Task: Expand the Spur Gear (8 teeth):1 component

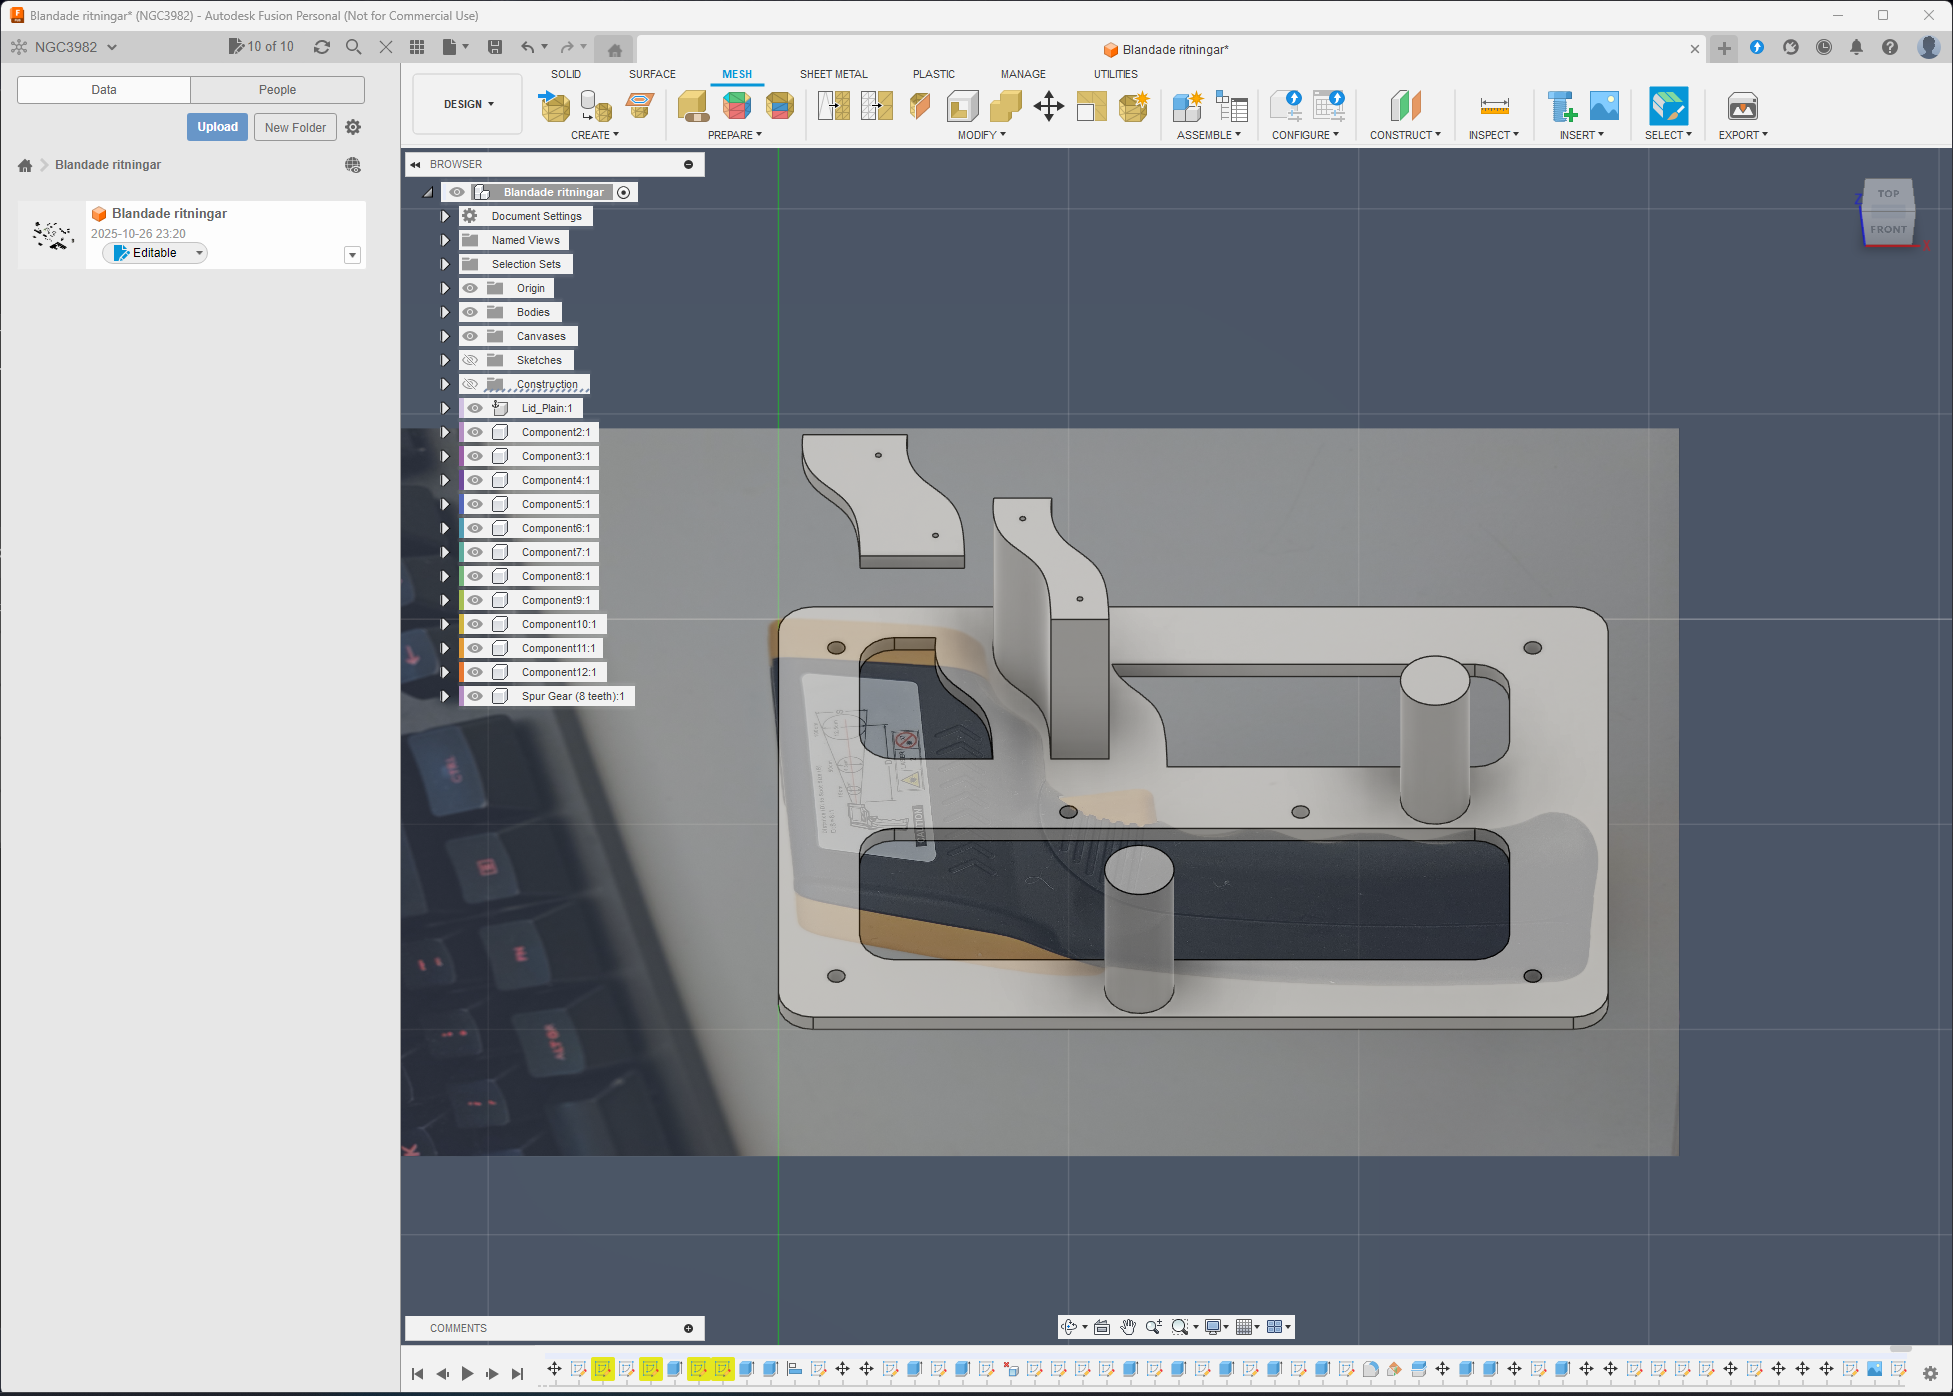Action: pyautogui.click(x=445, y=696)
